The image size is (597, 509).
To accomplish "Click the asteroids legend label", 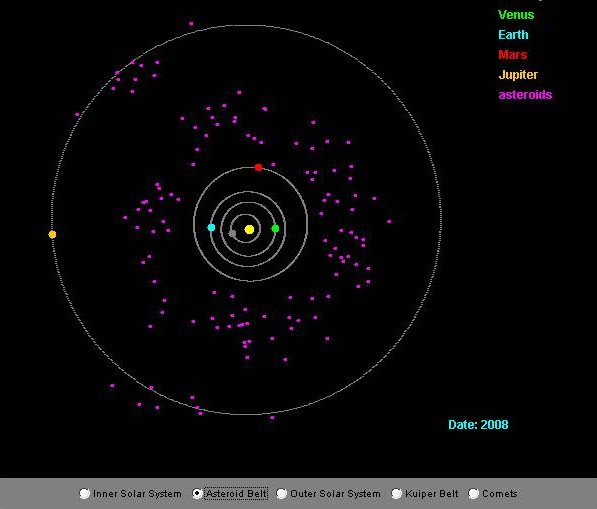I will point(525,95).
